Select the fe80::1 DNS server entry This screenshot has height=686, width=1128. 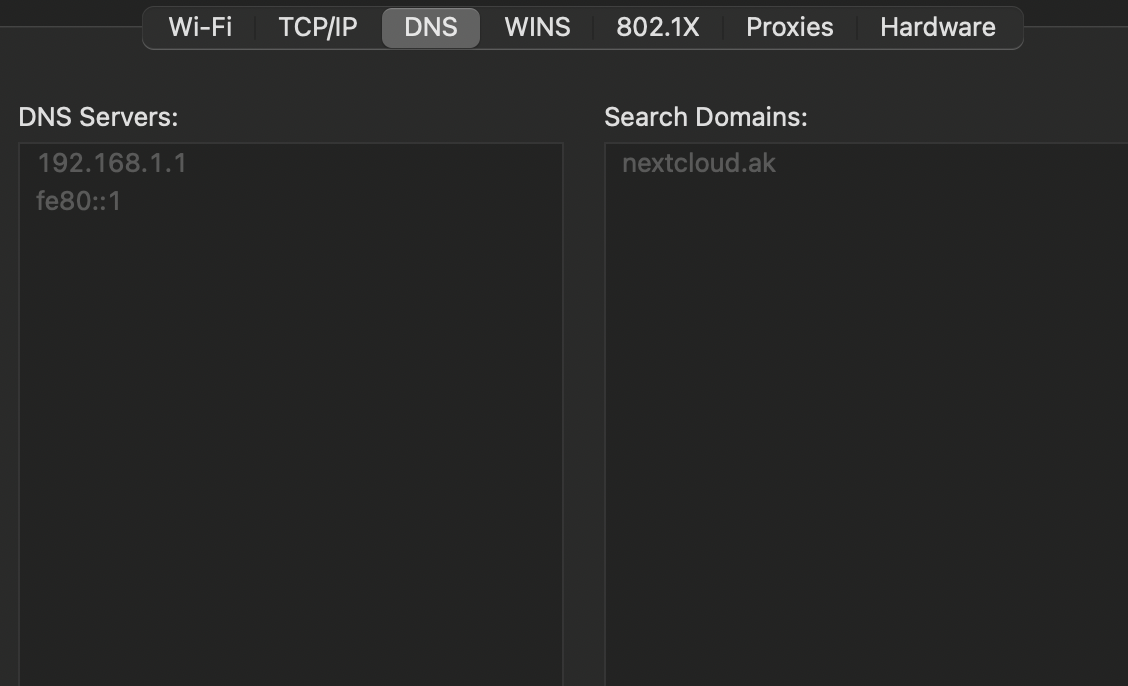click(78, 202)
